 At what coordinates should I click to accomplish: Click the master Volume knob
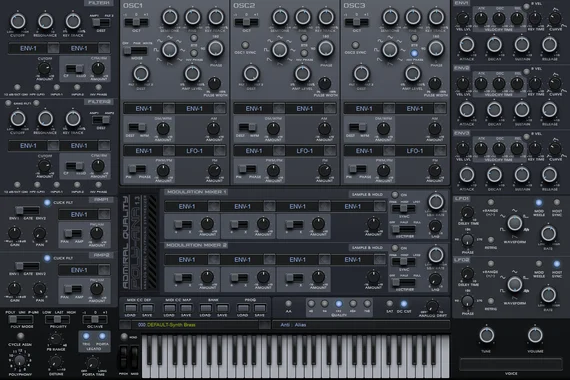(535, 335)
